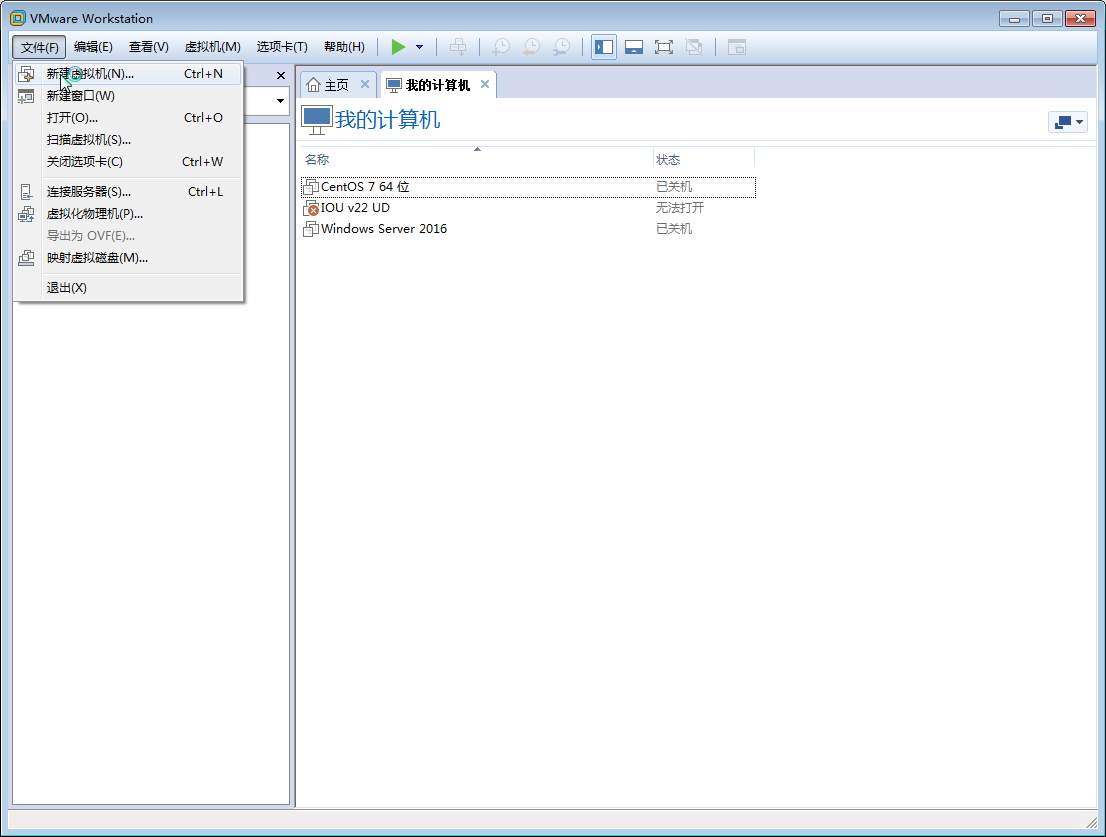
Task: Click the VMware Workstation title bar icon
Action: coord(18,18)
